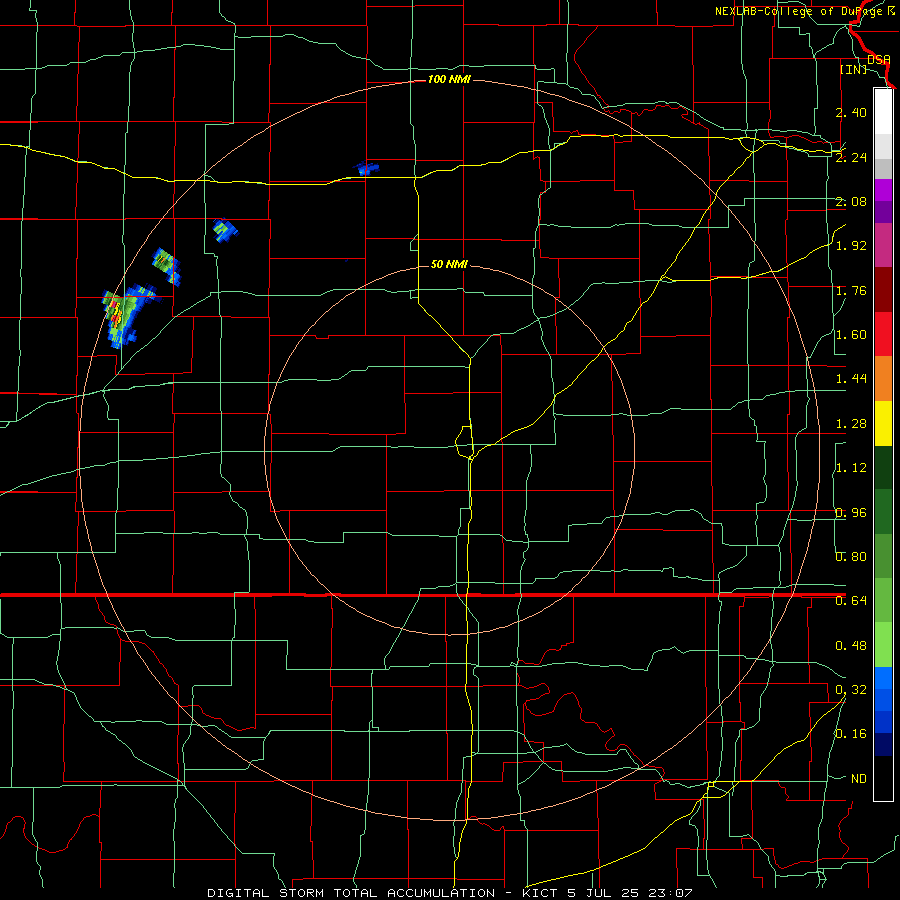This screenshot has height=900, width=900.
Task: Click the '0.32' legend value
Action: point(851,690)
